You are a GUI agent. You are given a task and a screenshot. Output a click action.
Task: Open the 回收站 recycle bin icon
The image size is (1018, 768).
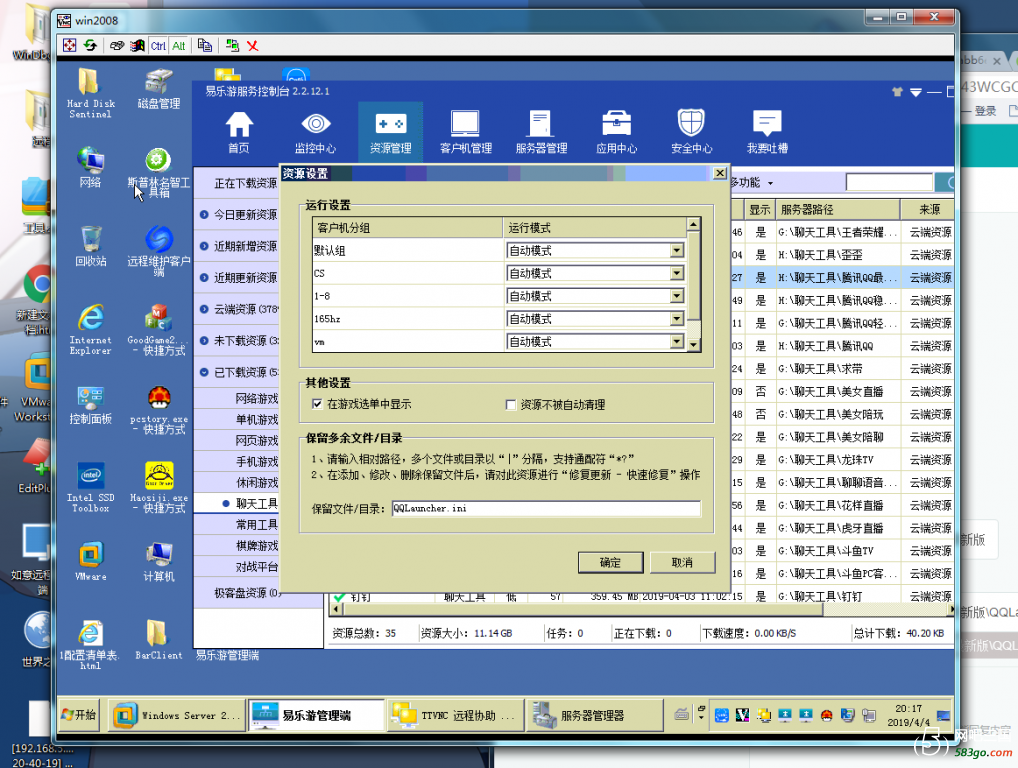click(90, 246)
